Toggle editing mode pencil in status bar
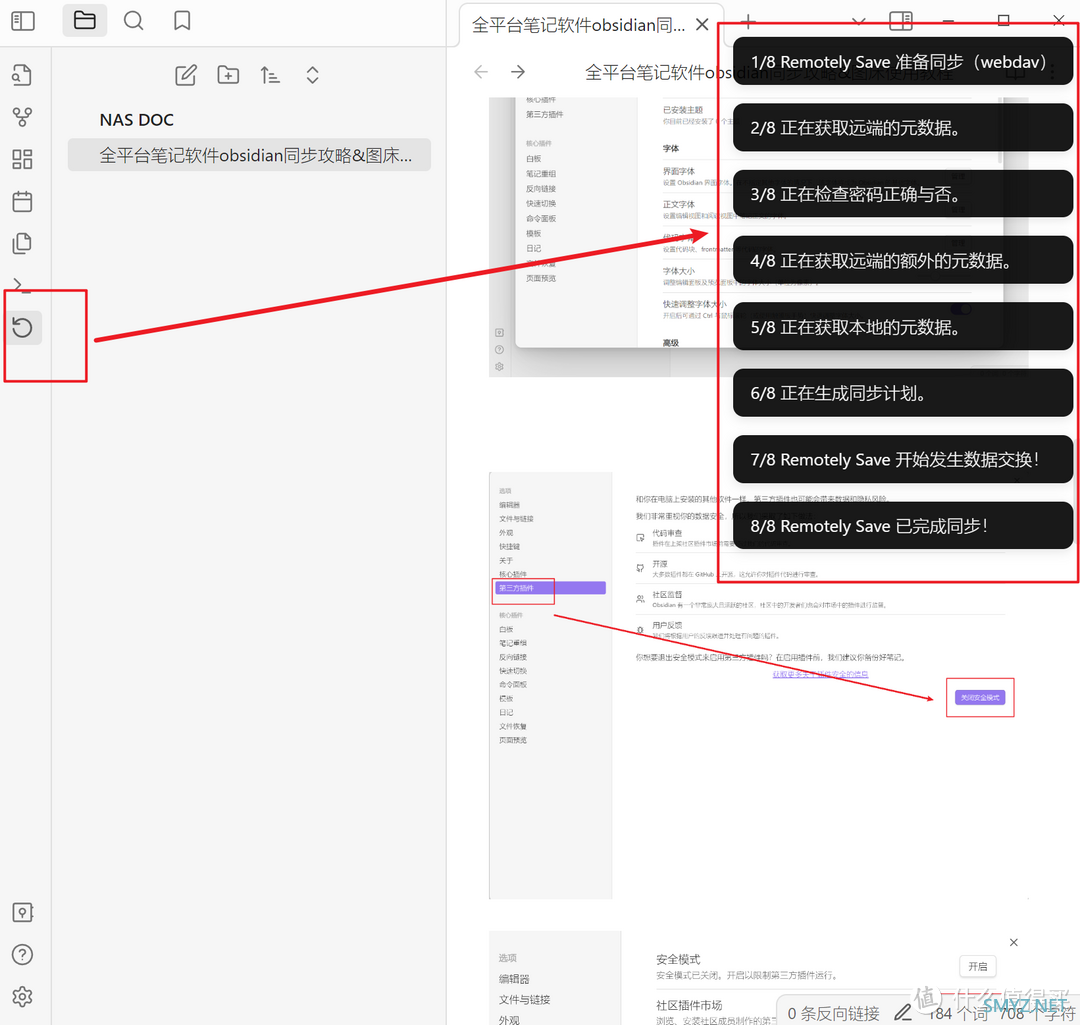 903,1013
